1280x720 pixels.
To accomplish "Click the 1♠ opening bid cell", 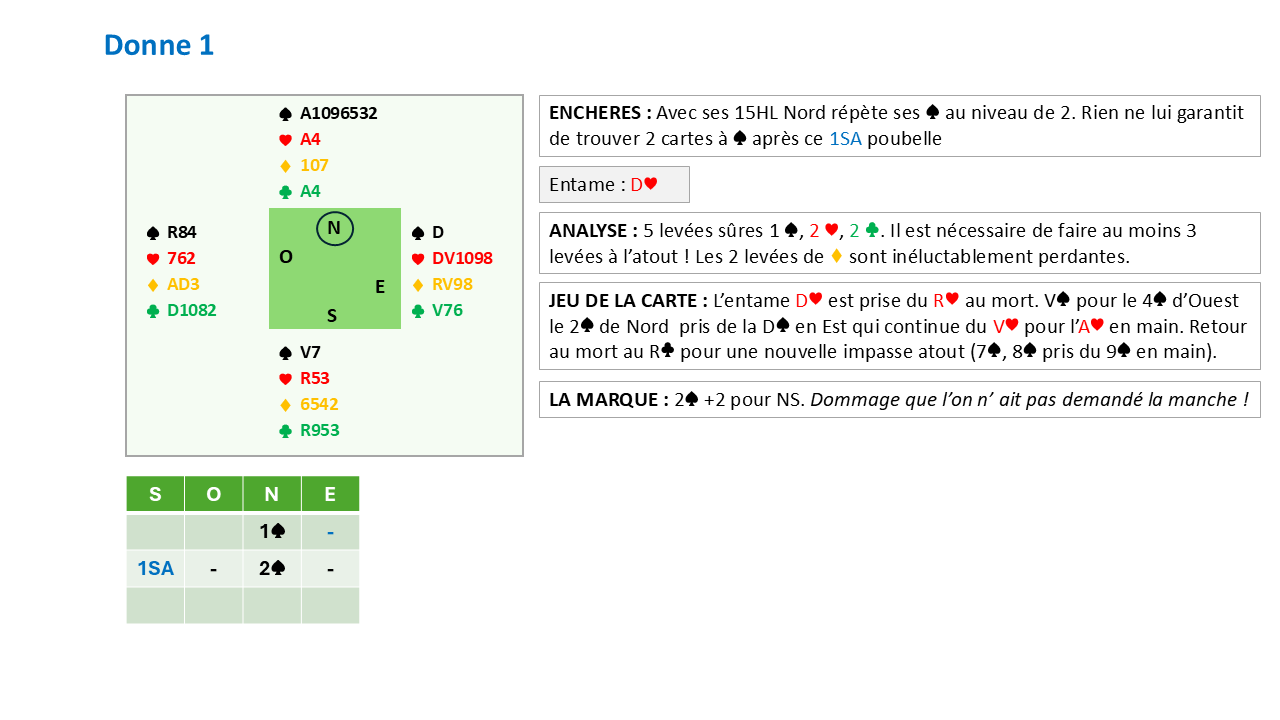I will click(272, 532).
